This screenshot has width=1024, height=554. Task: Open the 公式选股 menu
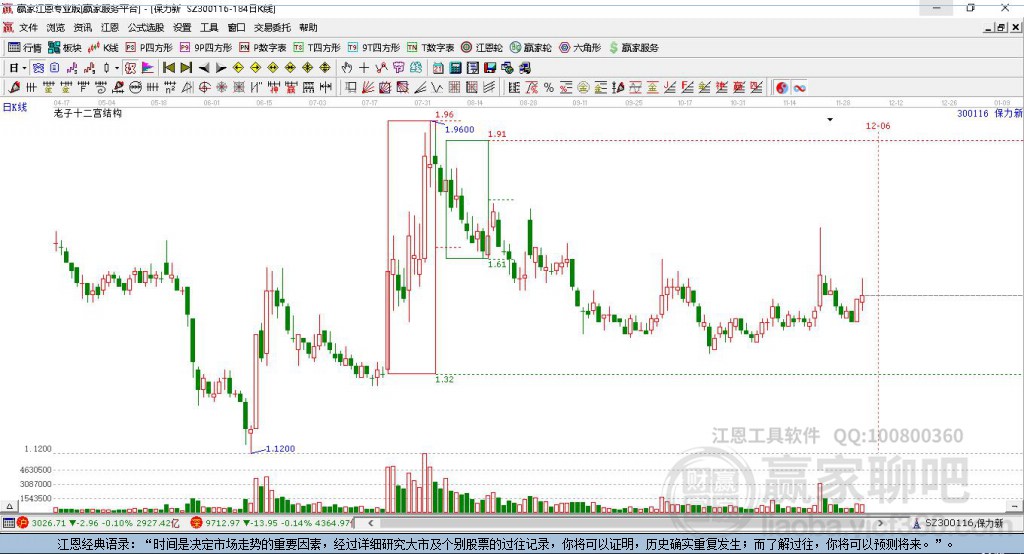(x=146, y=27)
